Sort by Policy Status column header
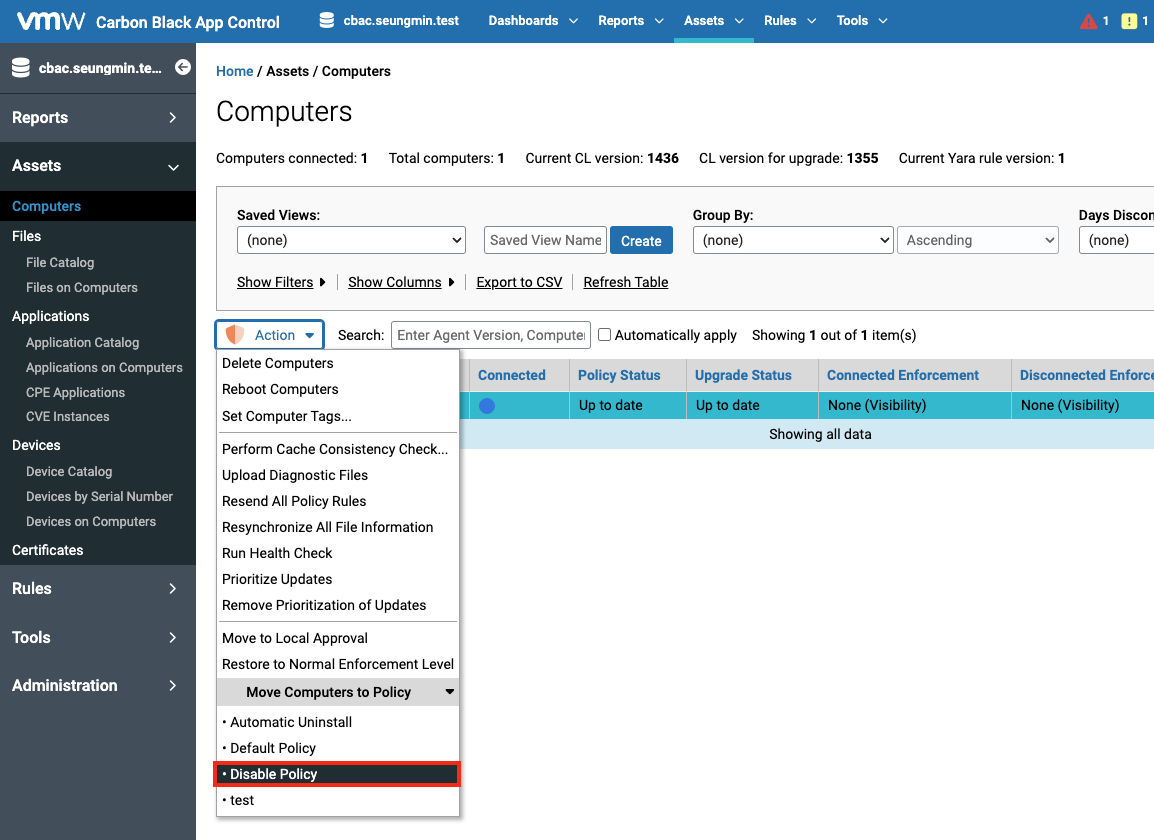The width and height of the screenshot is (1154, 840). (619, 375)
